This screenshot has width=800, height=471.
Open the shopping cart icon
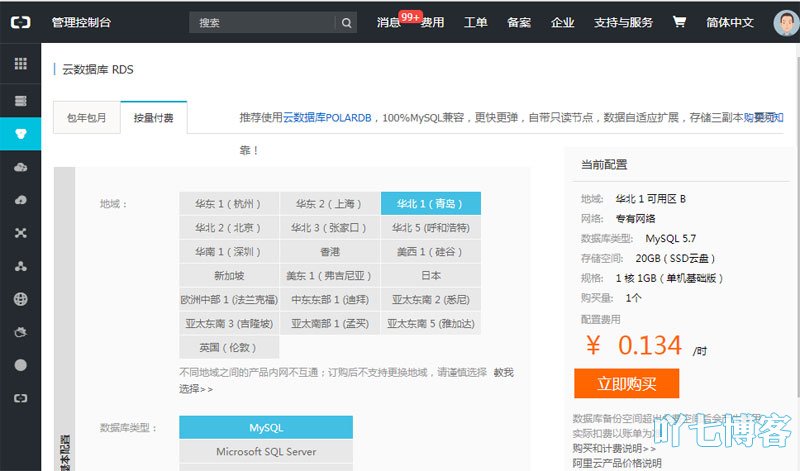[x=679, y=21]
